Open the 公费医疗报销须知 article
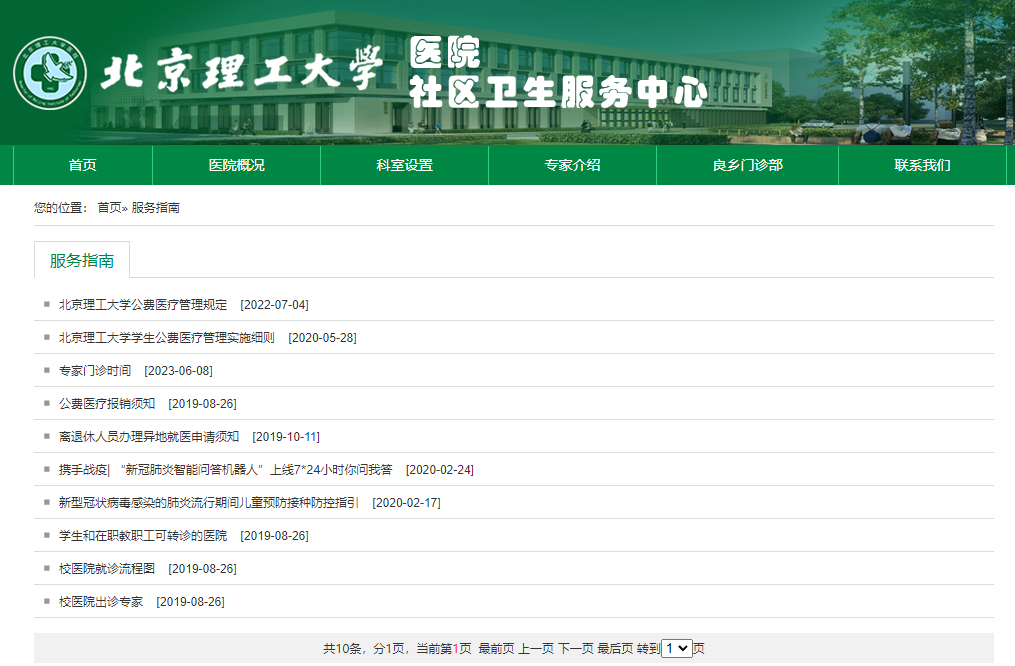 click(x=107, y=404)
